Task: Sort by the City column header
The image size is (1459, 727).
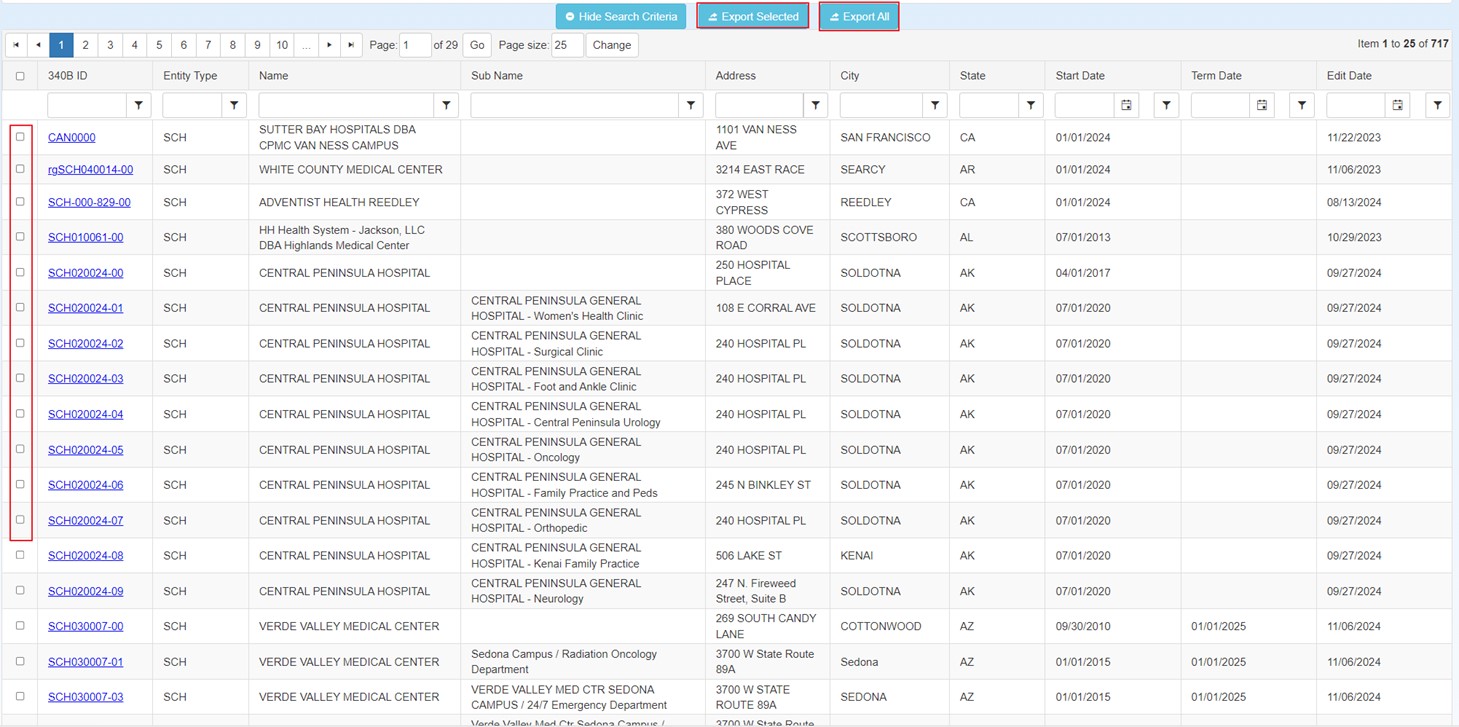Action: (850, 76)
